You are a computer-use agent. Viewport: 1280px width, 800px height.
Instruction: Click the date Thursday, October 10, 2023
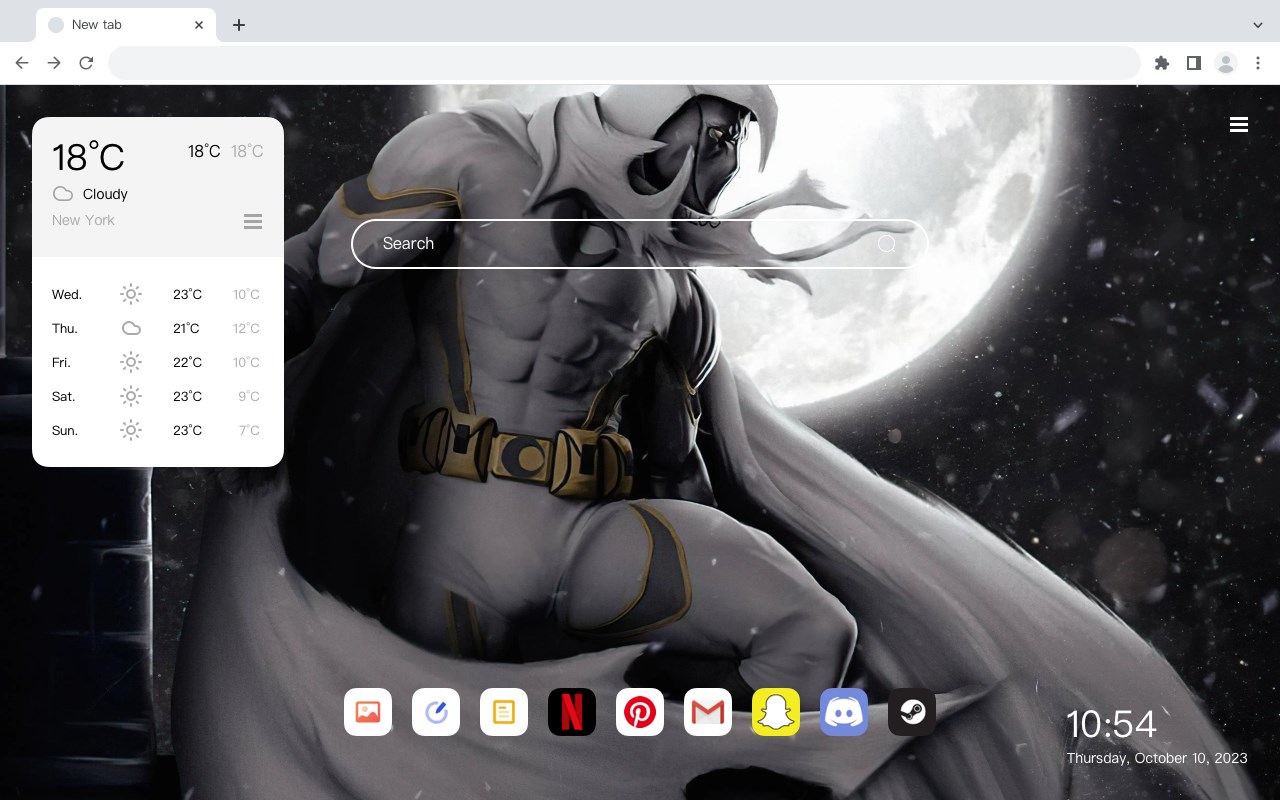pyautogui.click(x=1157, y=758)
